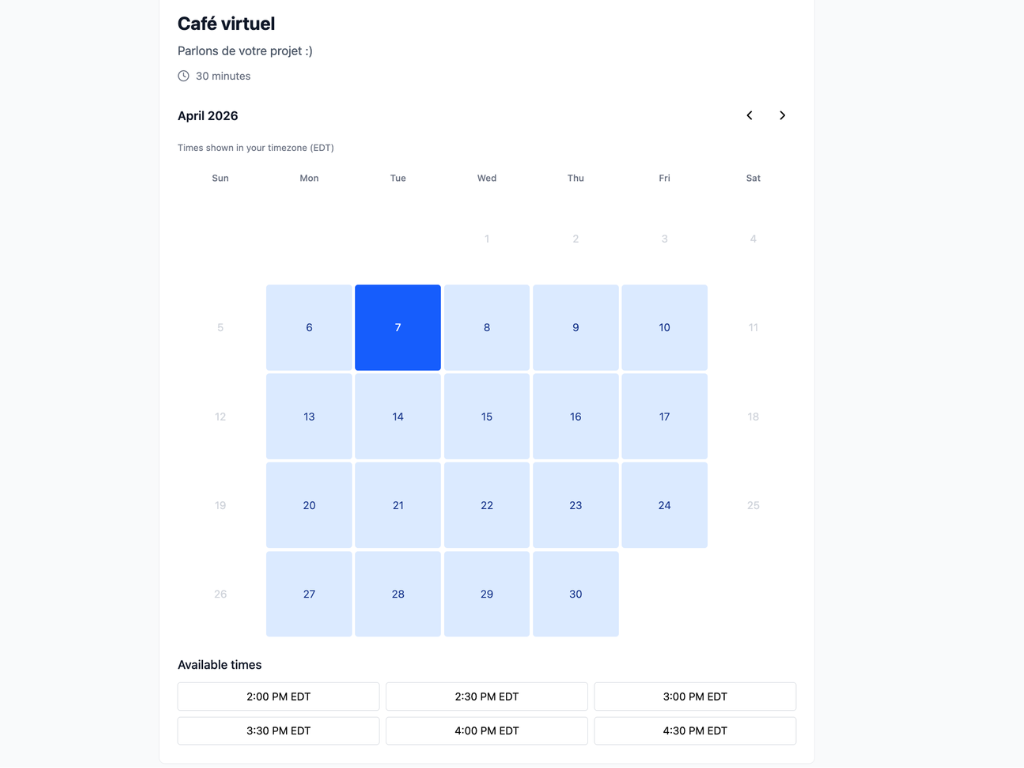Viewport: 1024px width, 768px height.
Task: Pick April 20 for the meeting
Action: click(x=308, y=505)
